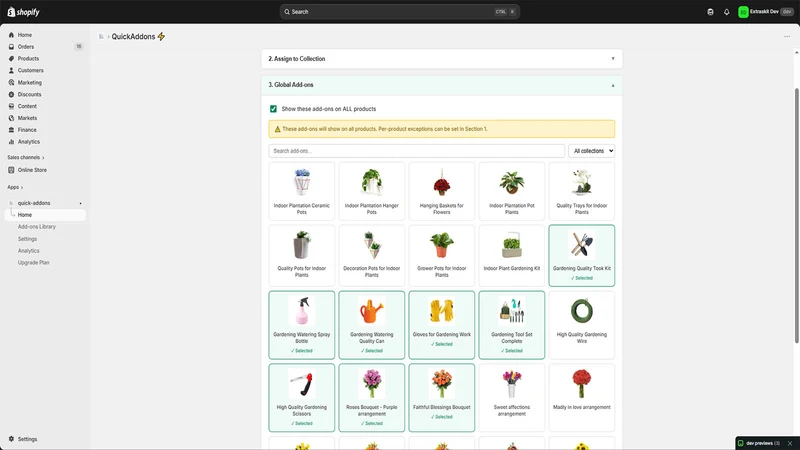
Task: Click the Shopify logo
Action: (x=23, y=12)
